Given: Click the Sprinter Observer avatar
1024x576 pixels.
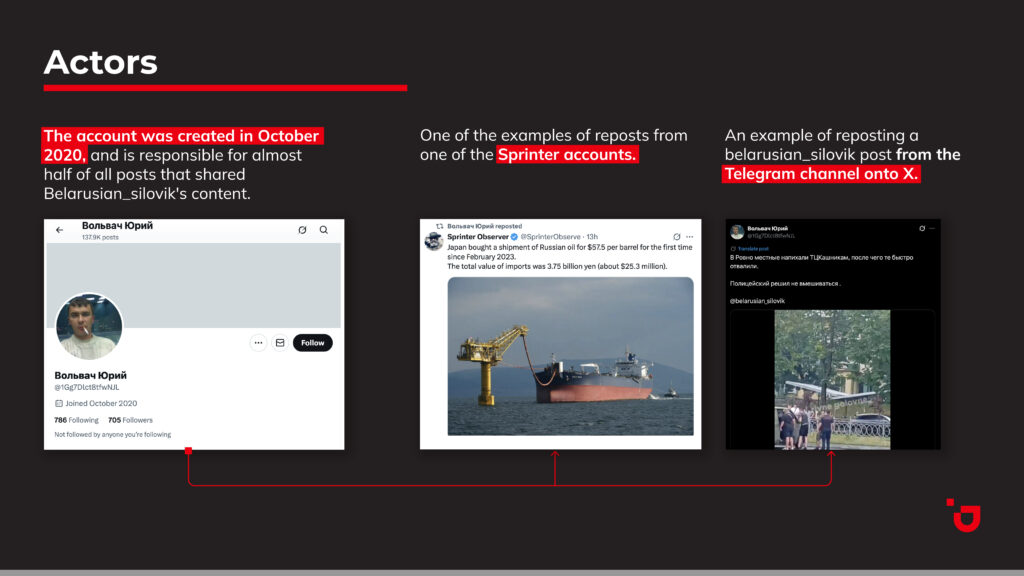Looking at the screenshot, I should [434, 241].
